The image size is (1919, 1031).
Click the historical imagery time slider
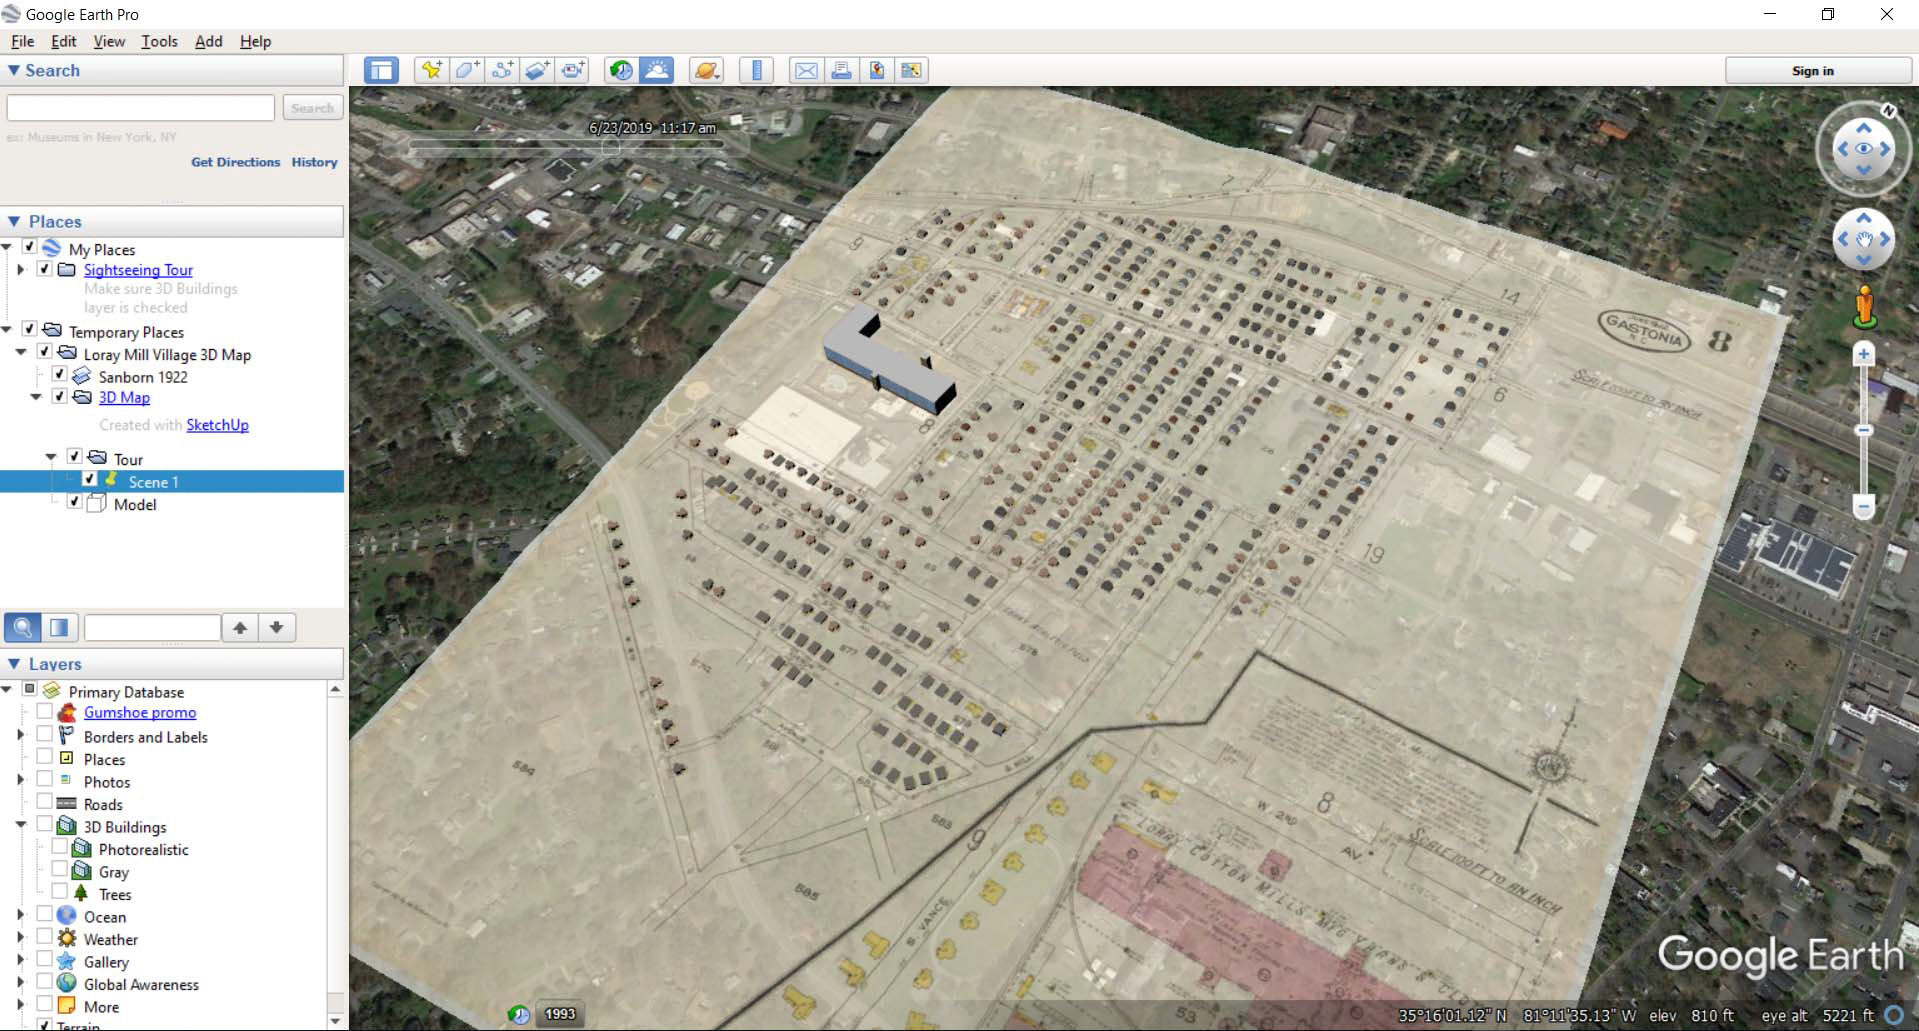[566, 146]
